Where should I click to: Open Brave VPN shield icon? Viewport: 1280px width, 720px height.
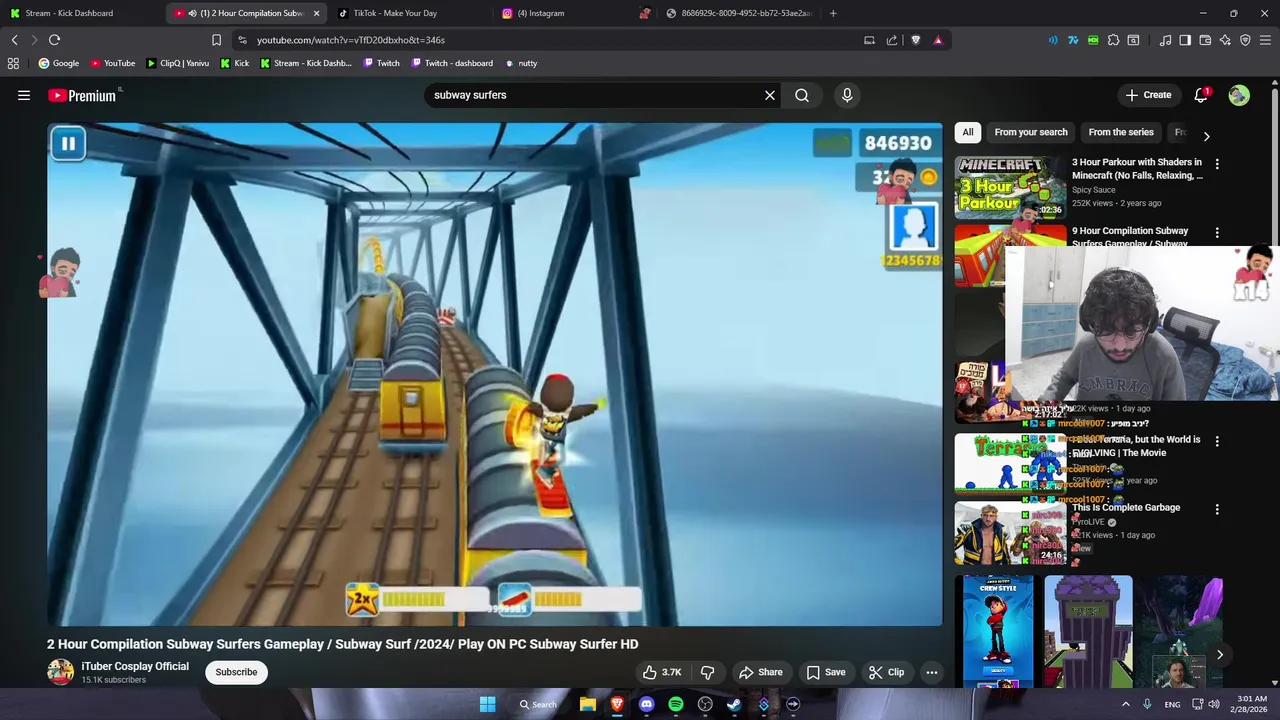pyautogui.click(x=1245, y=40)
